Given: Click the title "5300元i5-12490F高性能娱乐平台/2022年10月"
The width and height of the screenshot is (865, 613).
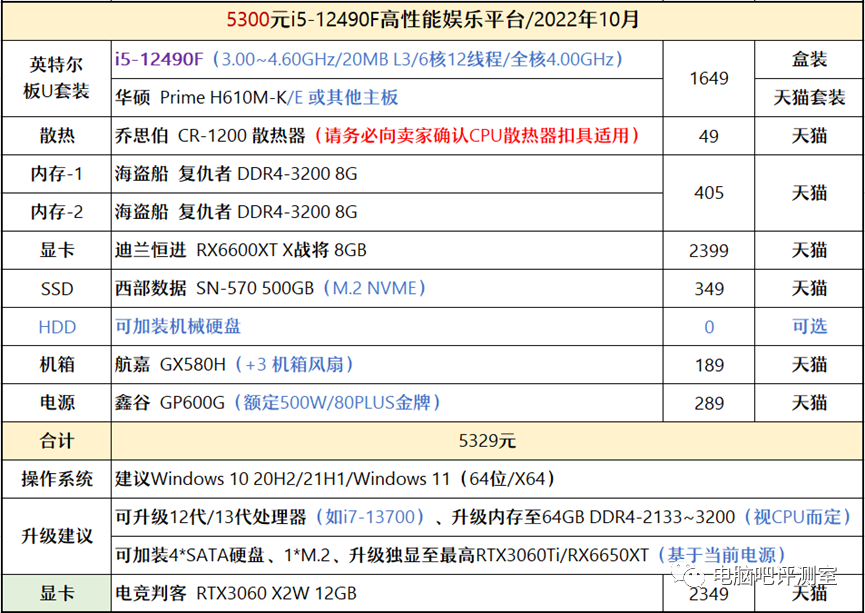Looking at the screenshot, I should click(x=433, y=20).
